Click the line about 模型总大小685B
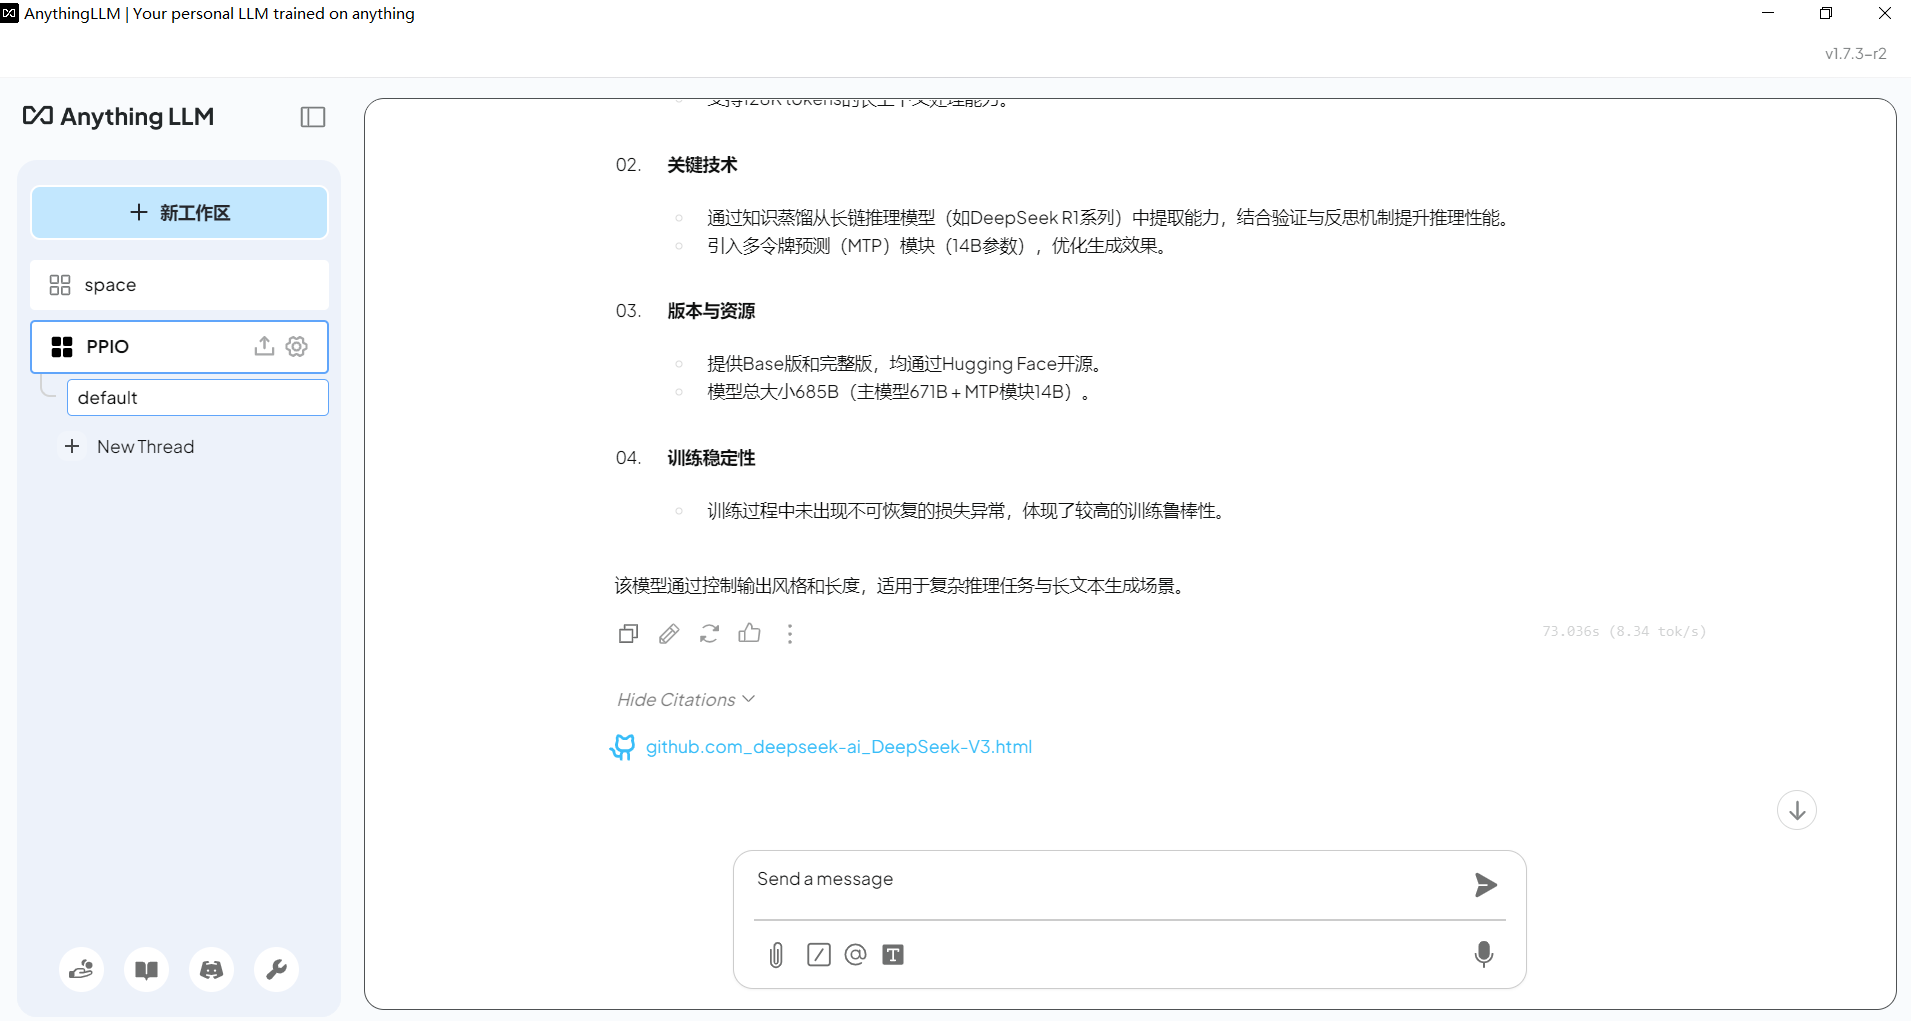 click(x=898, y=392)
